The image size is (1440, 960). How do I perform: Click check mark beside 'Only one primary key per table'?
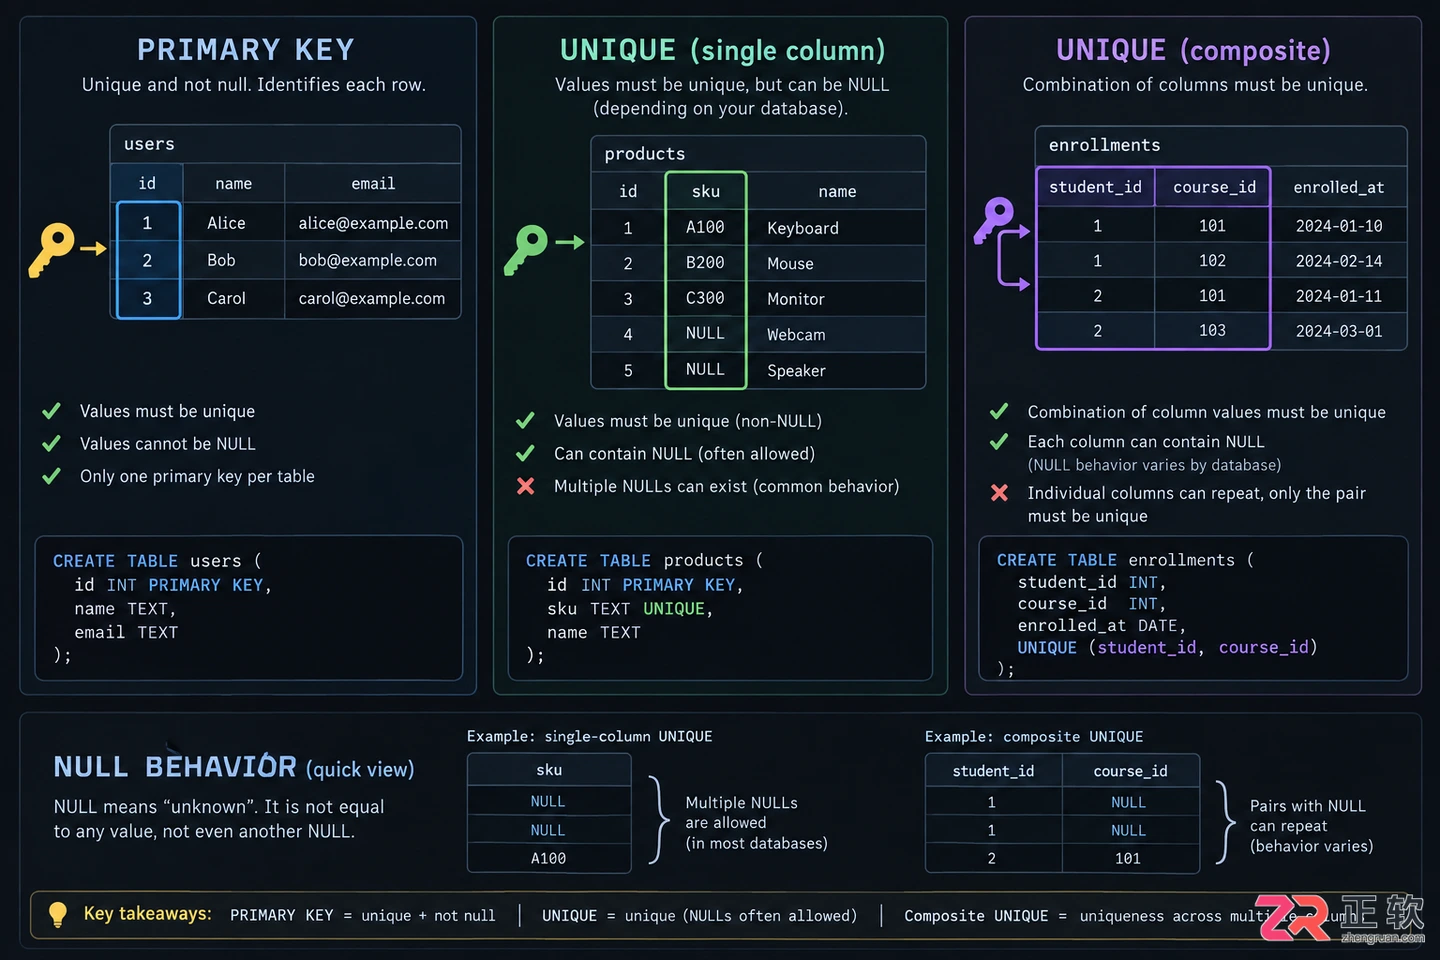[52, 476]
